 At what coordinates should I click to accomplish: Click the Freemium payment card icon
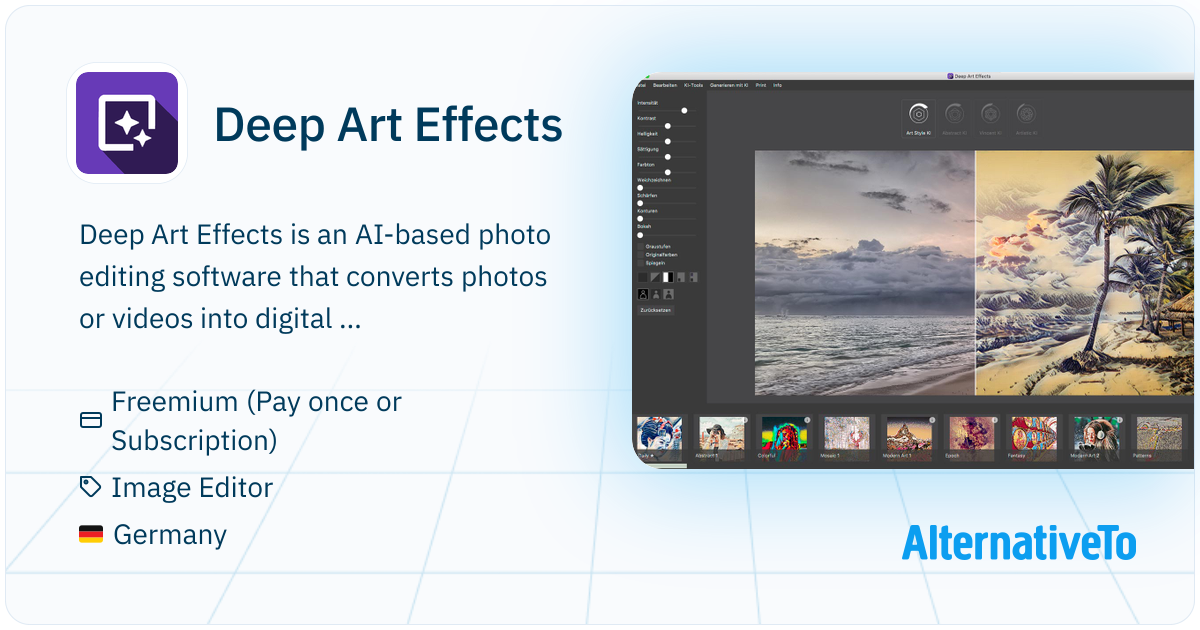click(91, 420)
